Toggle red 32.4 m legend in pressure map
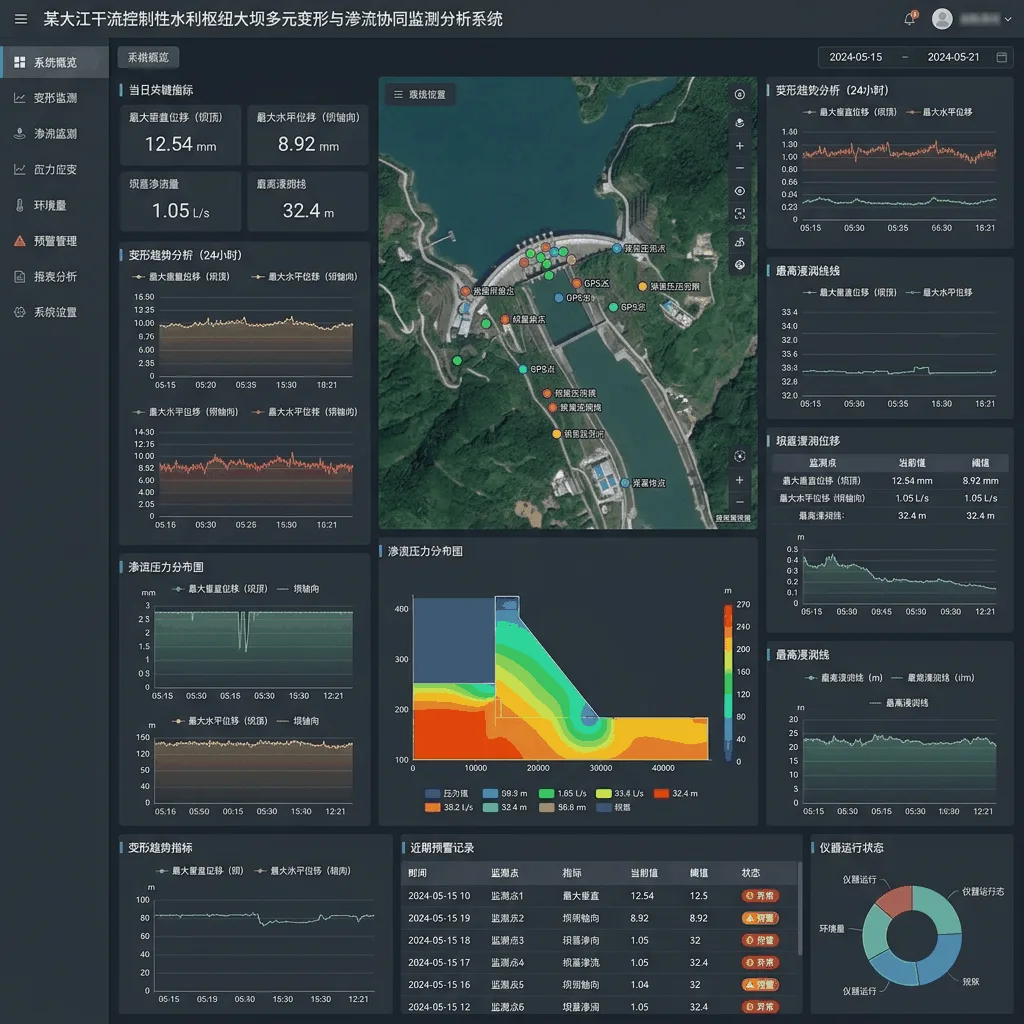The width and height of the screenshot is (1024, 1024). tap(676, 793)
